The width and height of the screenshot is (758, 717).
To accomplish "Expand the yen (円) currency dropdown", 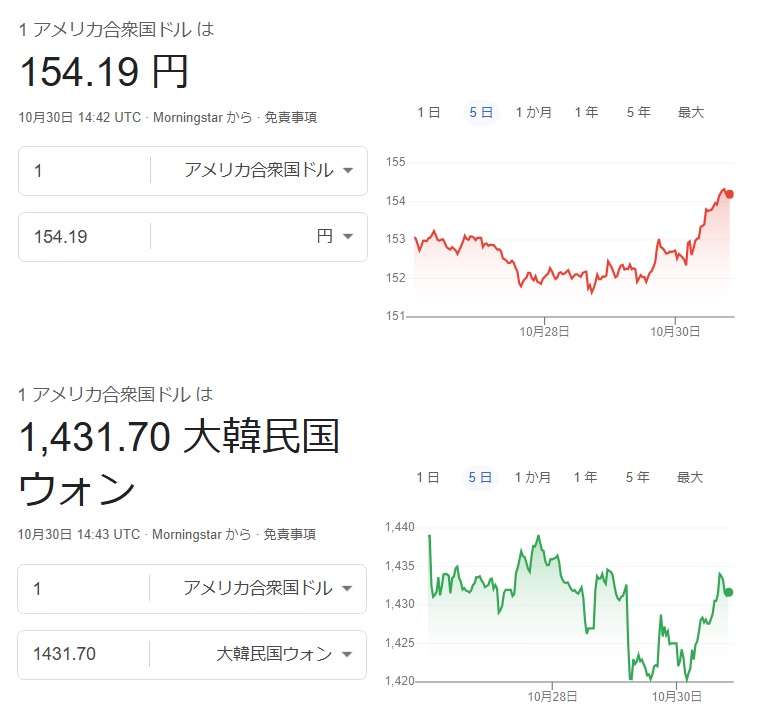I will [335, 237].
